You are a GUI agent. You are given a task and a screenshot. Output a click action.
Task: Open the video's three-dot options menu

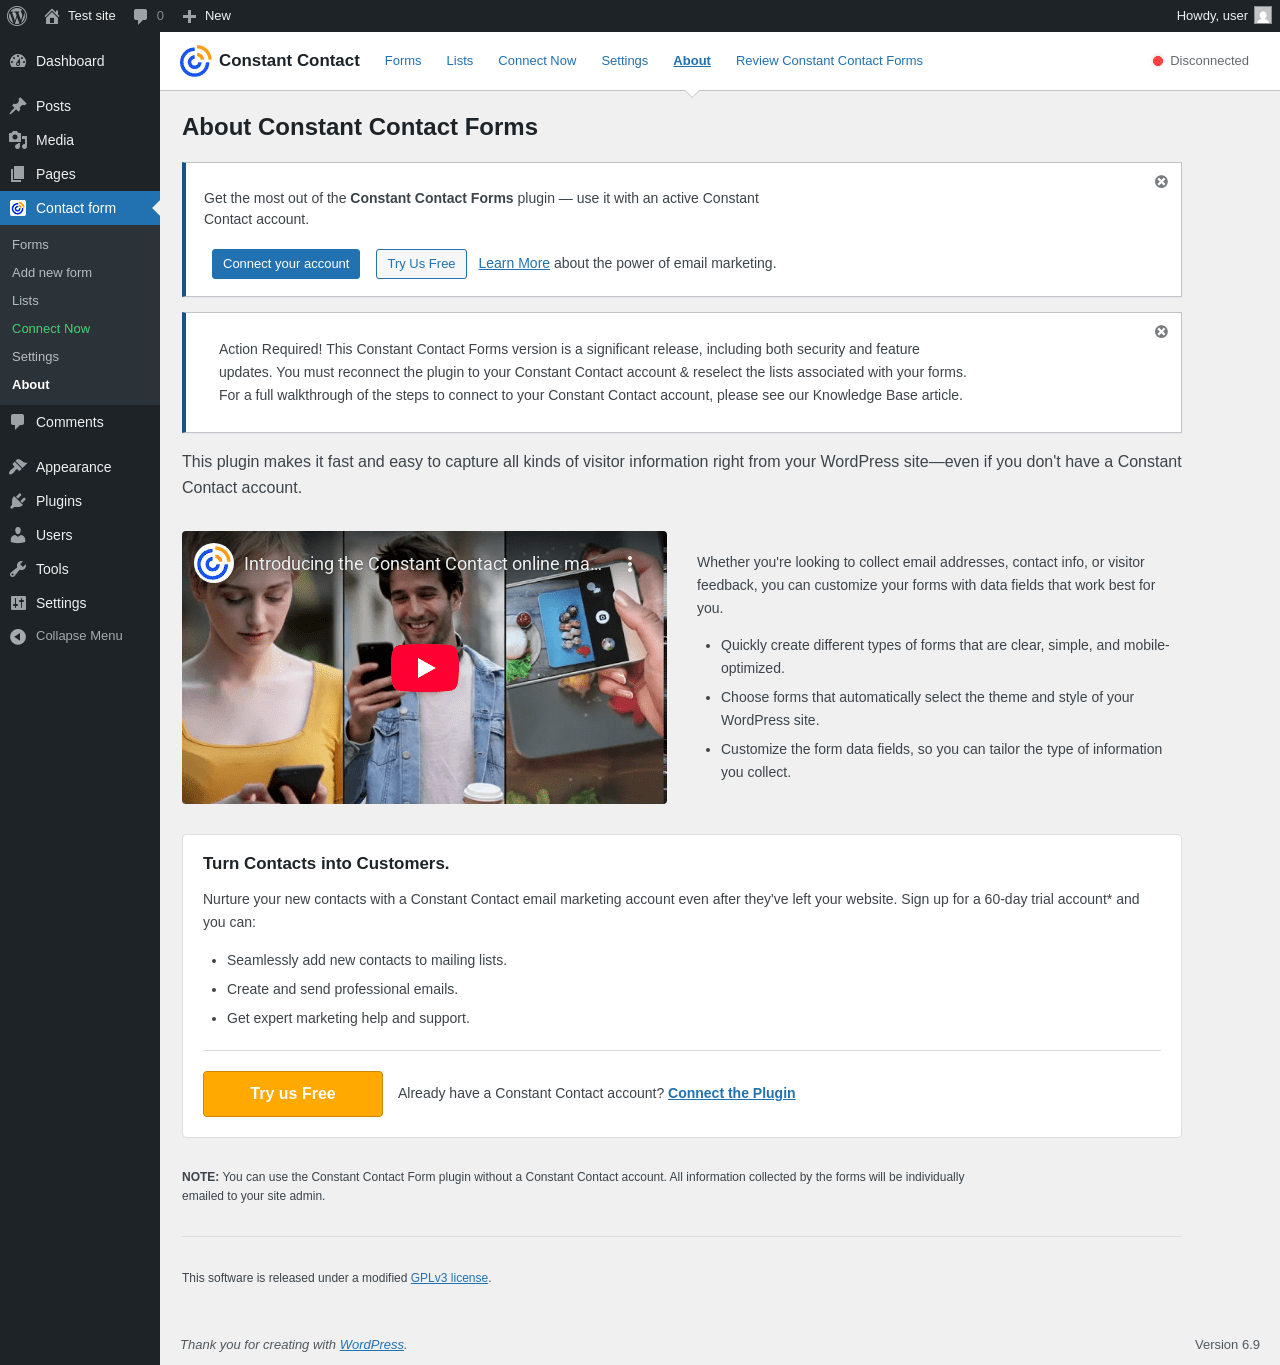click(630, 564)
